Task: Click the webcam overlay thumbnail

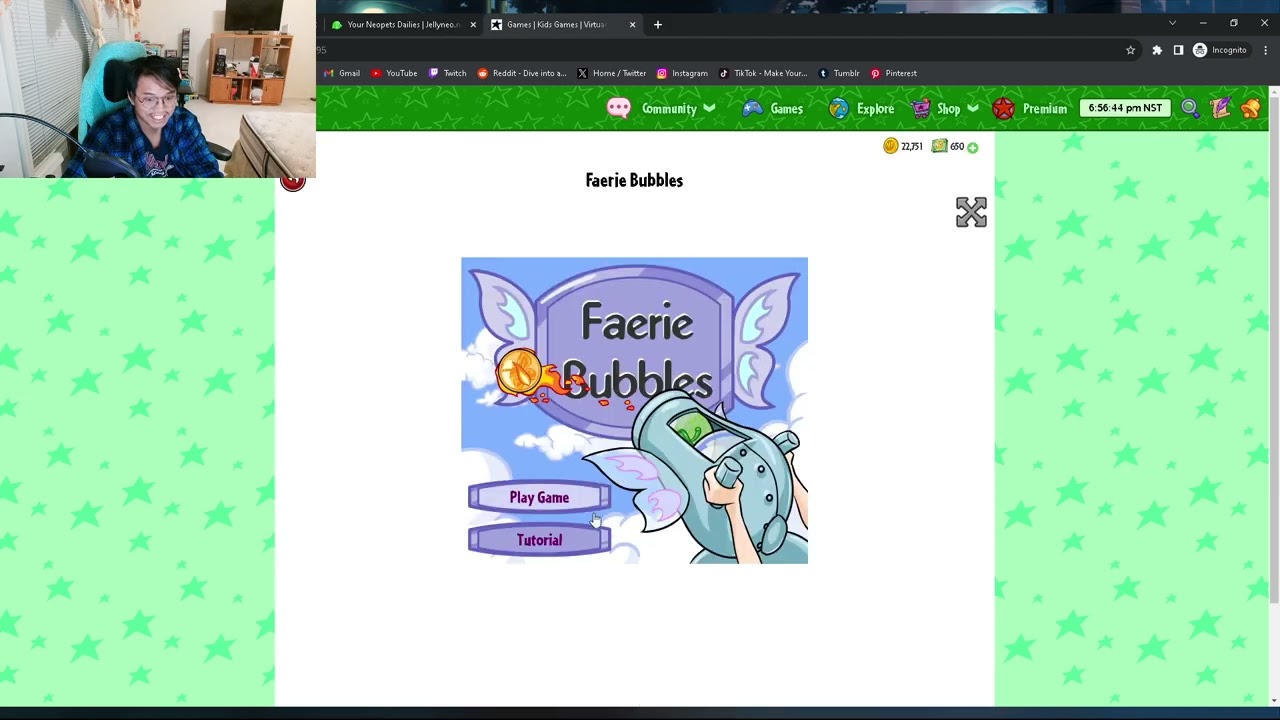Action: click(x=158, y=89)
